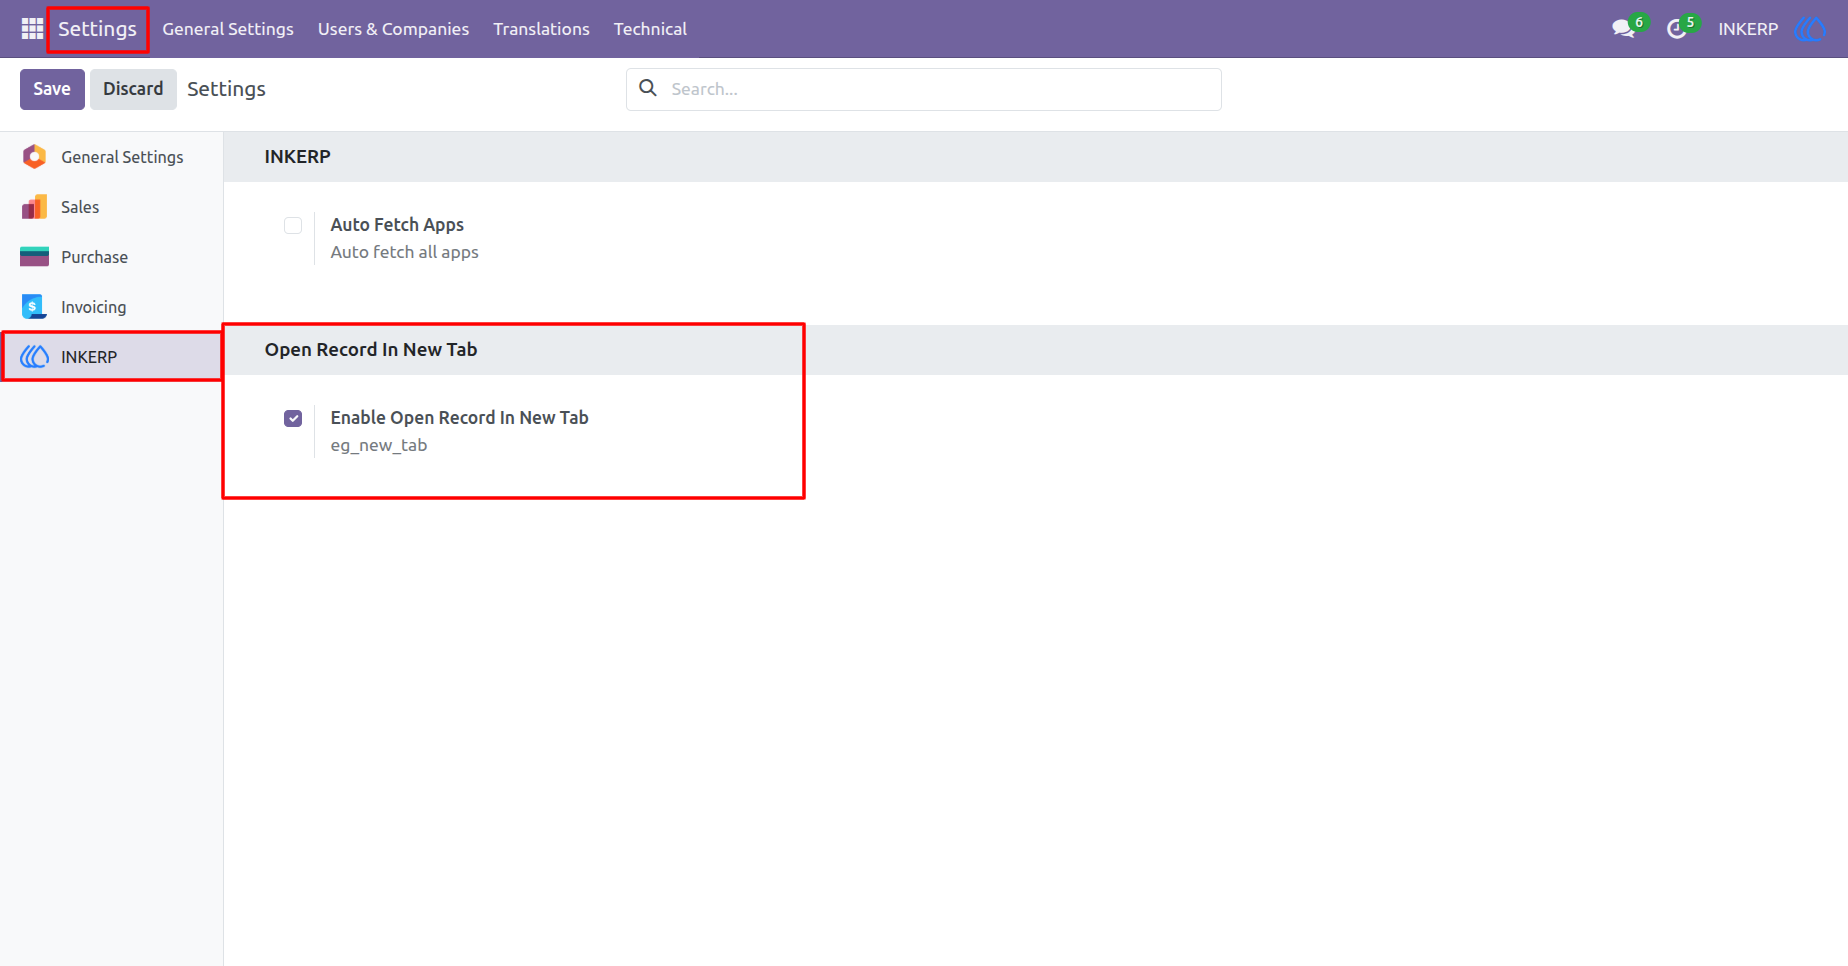
Task: Open the conversations chat bubble icon
Action: pos(1624,29)
